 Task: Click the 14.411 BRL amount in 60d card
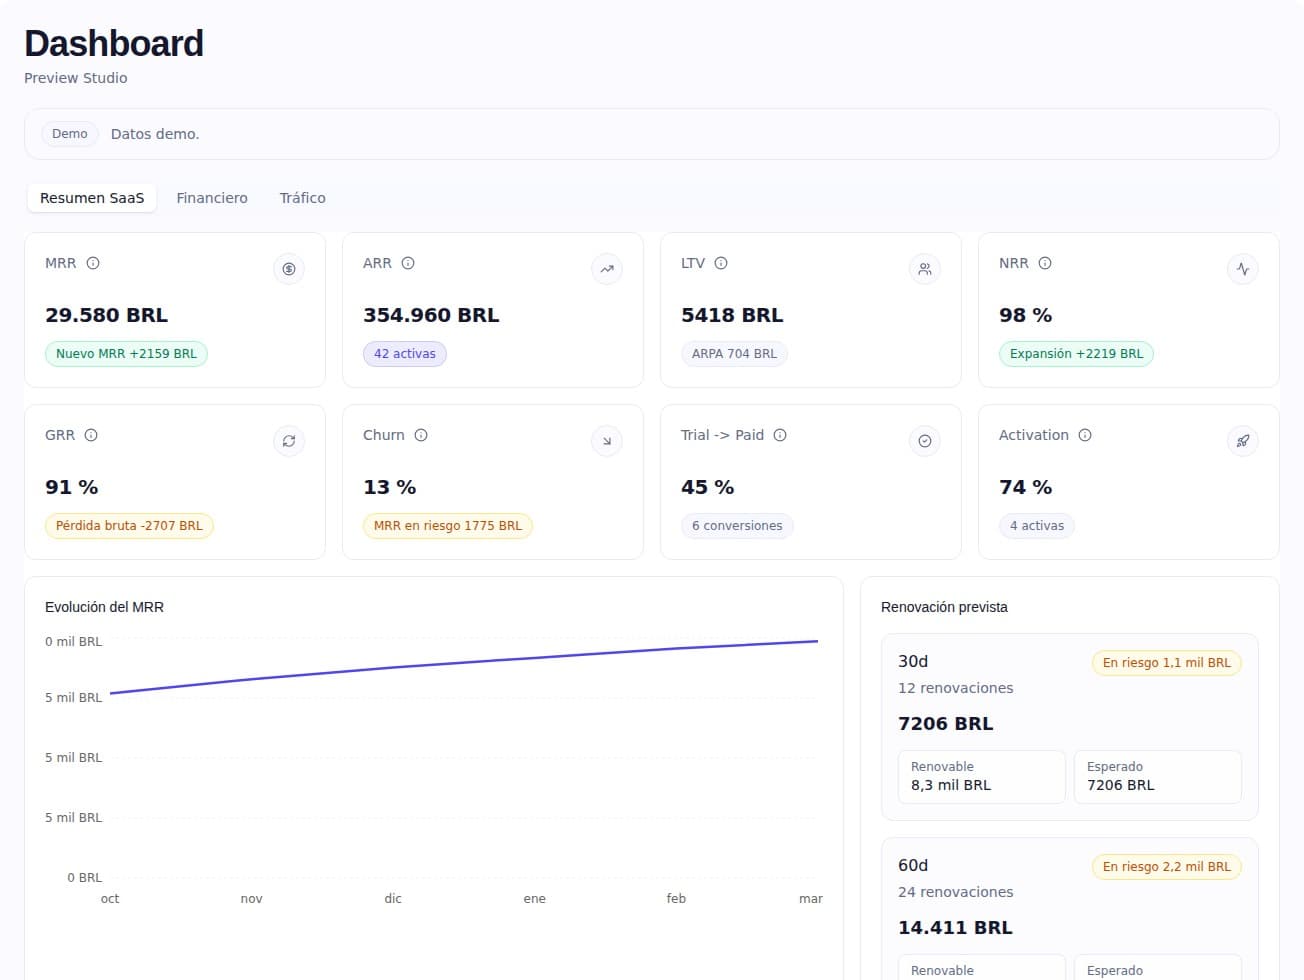[955, 928]
